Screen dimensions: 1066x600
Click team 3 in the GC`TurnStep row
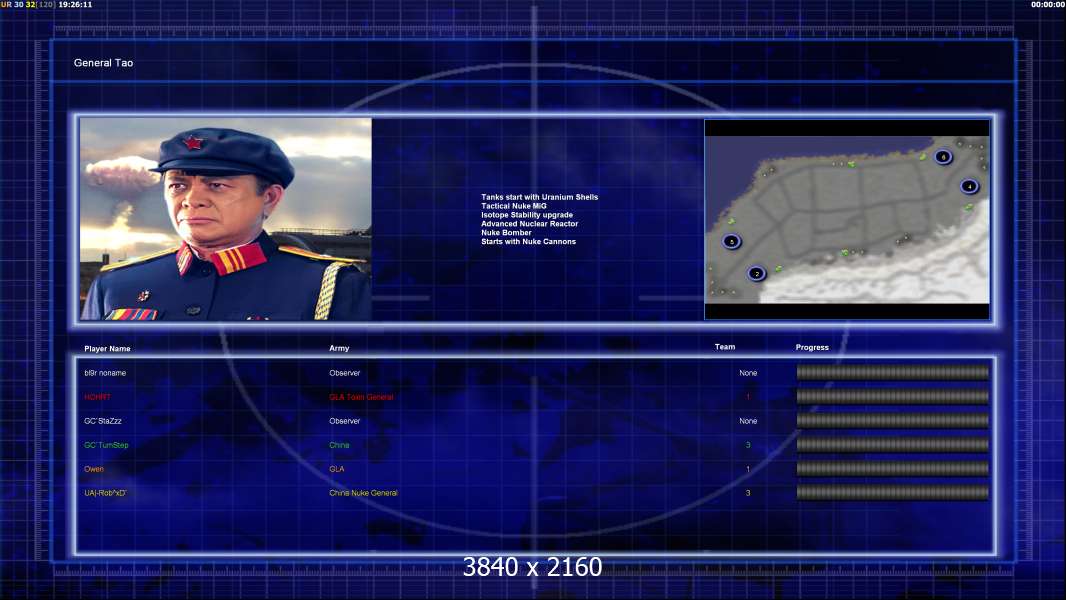click(x=748, y=445)
